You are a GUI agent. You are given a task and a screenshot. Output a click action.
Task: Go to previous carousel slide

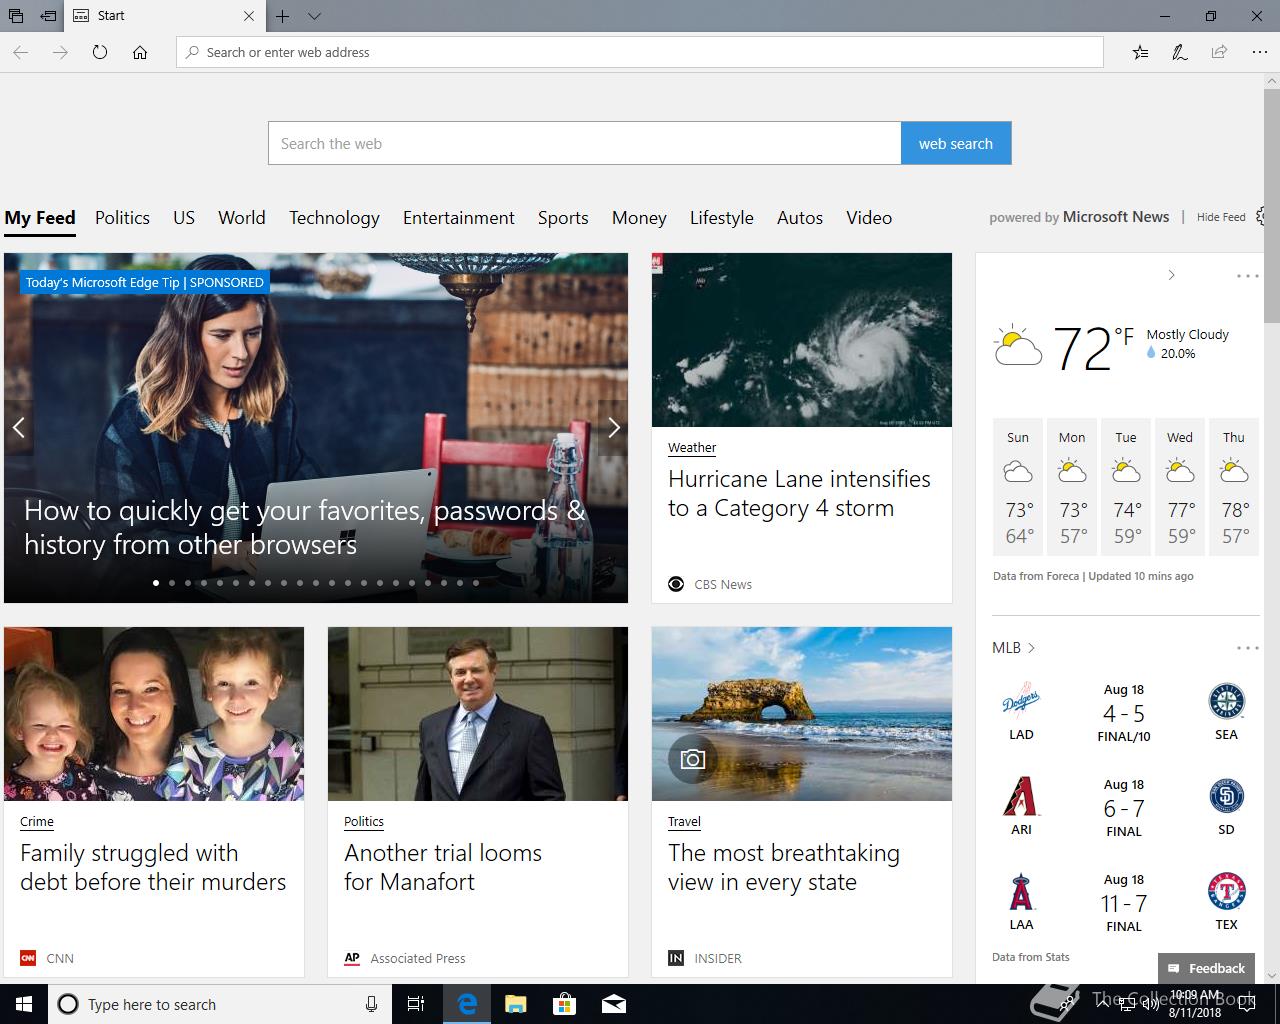click(x=18, y=428)
